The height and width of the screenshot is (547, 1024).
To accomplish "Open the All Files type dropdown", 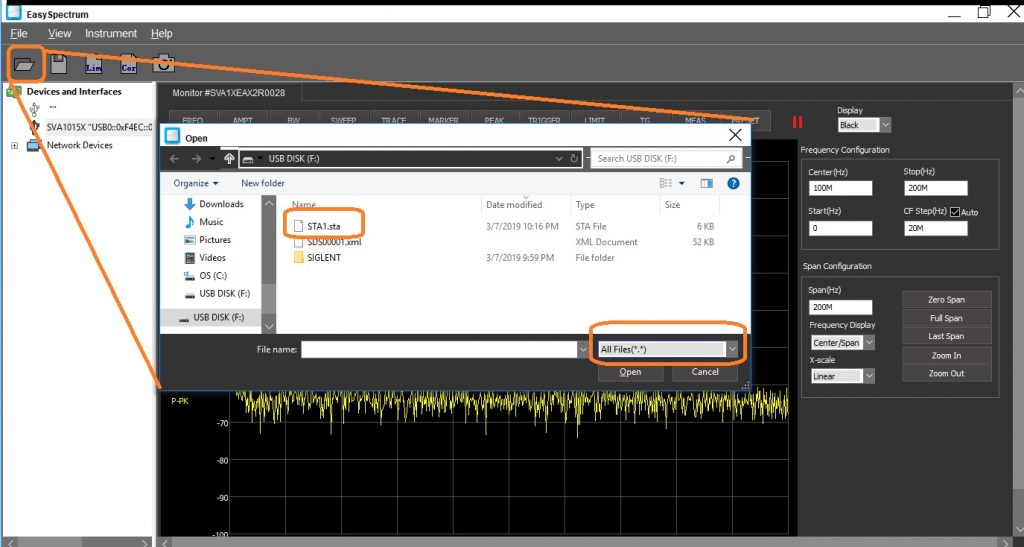I will 733,349.
